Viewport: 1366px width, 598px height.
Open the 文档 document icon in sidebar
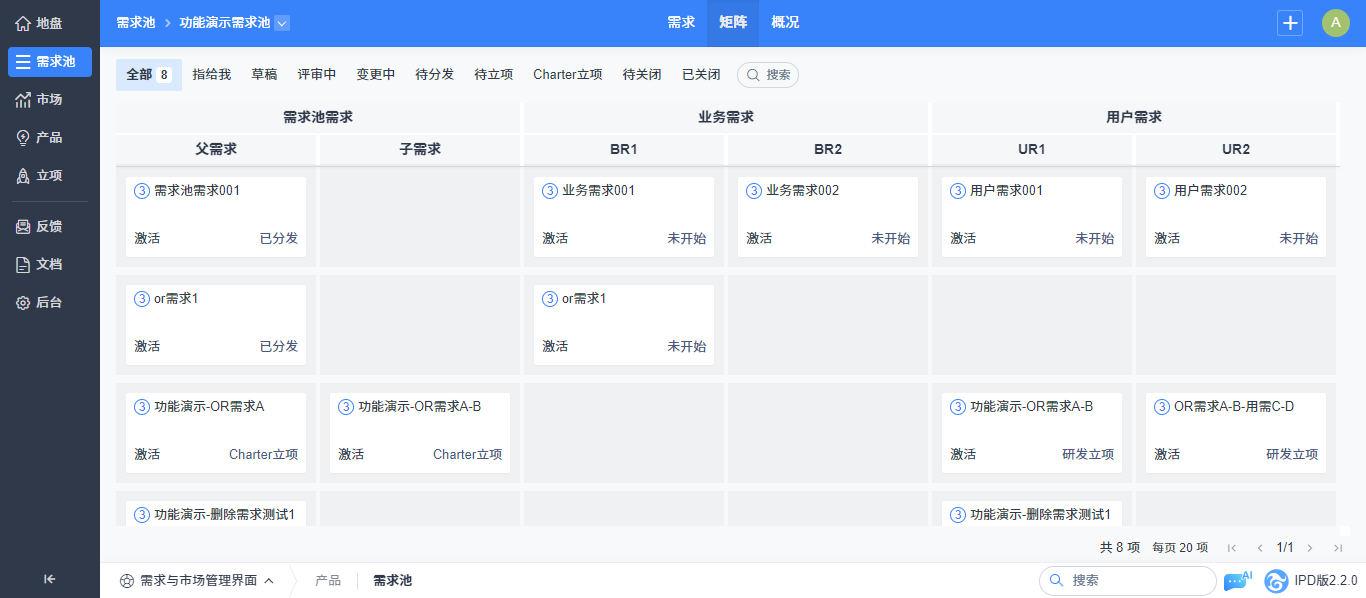coord(23,265)
